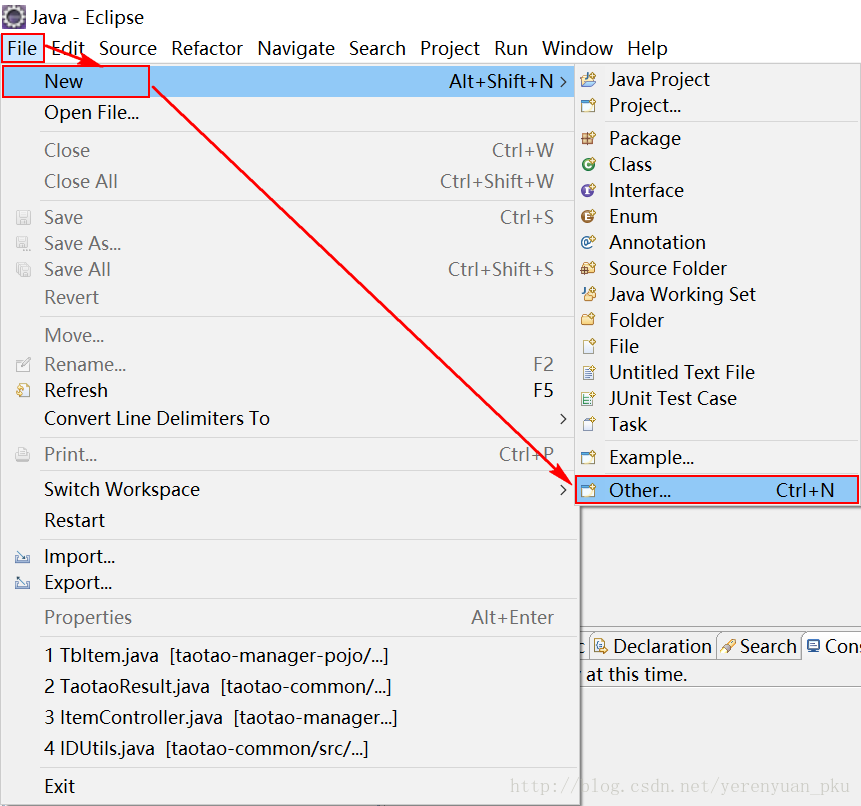This screenshot has width=861, height=806.
Task: Select Refresh in the File menu
Action: 288,390
